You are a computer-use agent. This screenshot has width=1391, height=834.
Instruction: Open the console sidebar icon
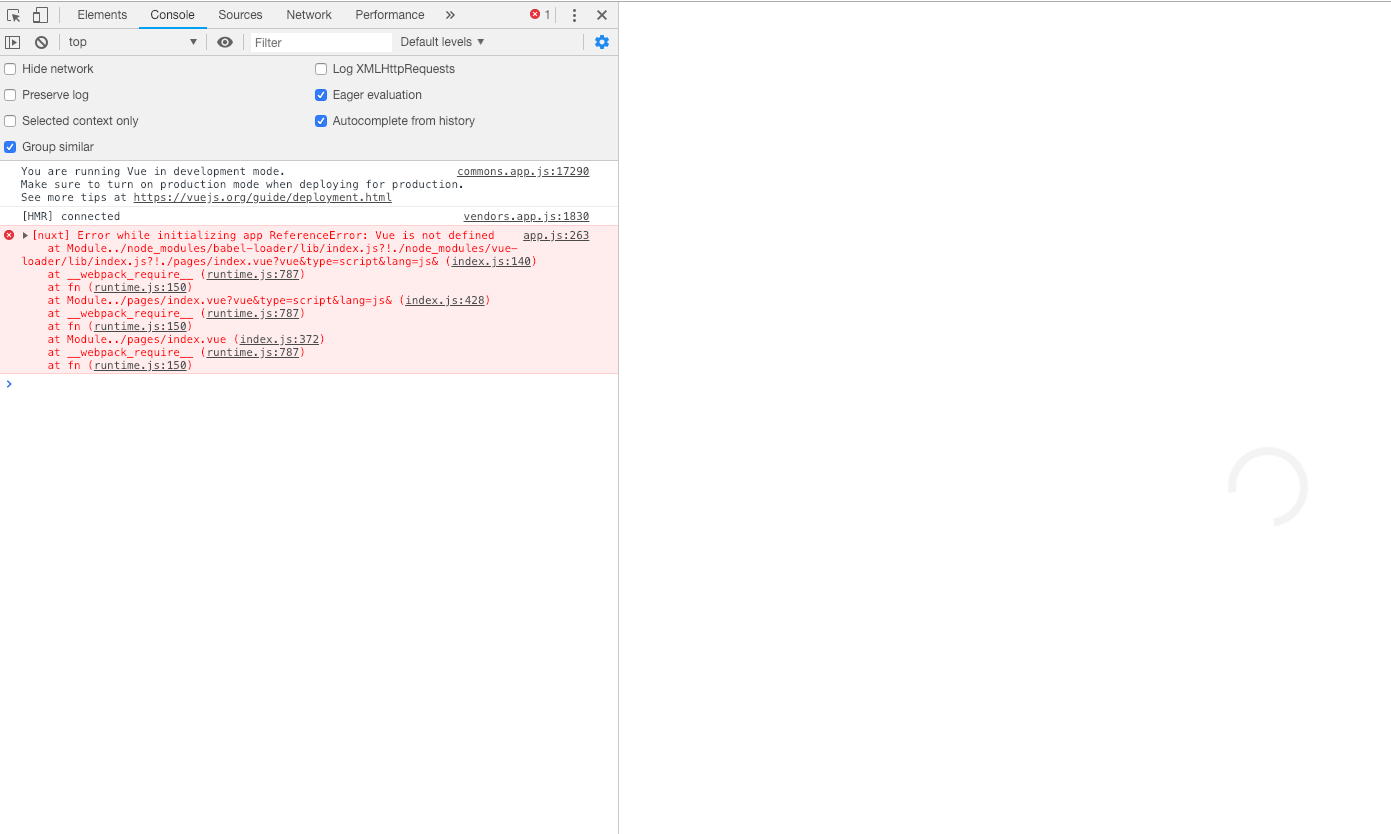pos(12,42)
